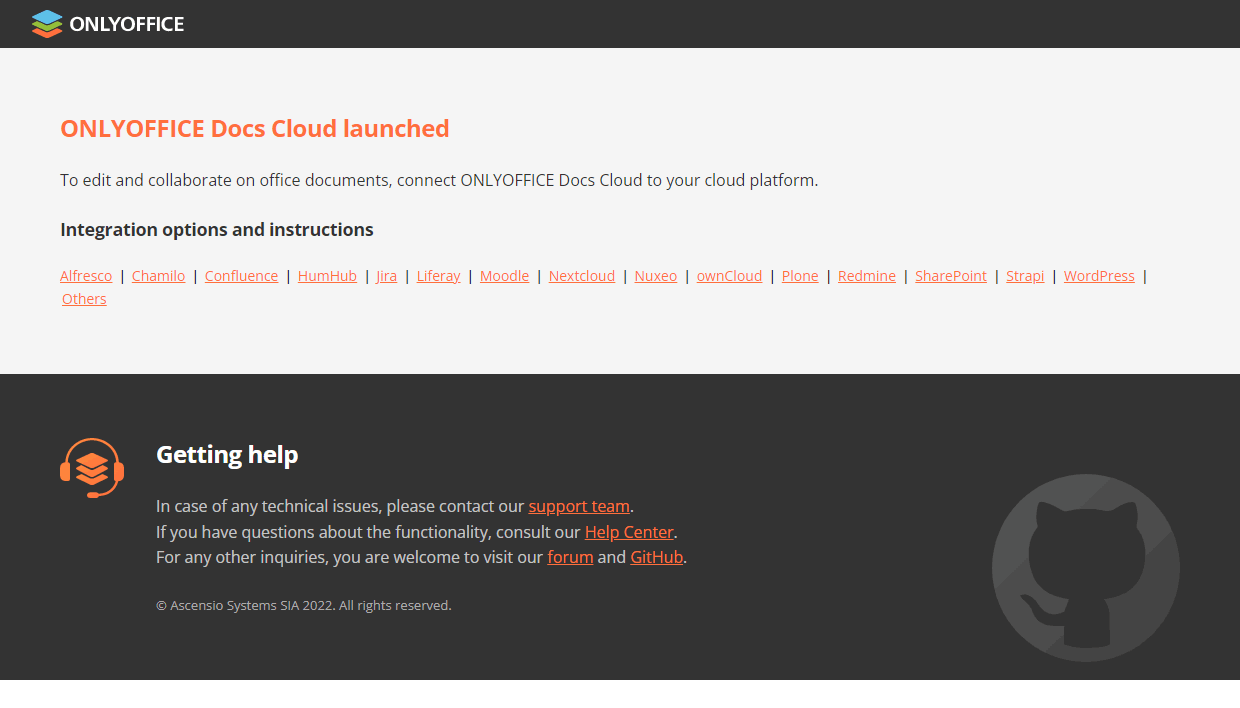View integration options for Others
Screen dimensions: 1240x708
[x=84, y=298]
